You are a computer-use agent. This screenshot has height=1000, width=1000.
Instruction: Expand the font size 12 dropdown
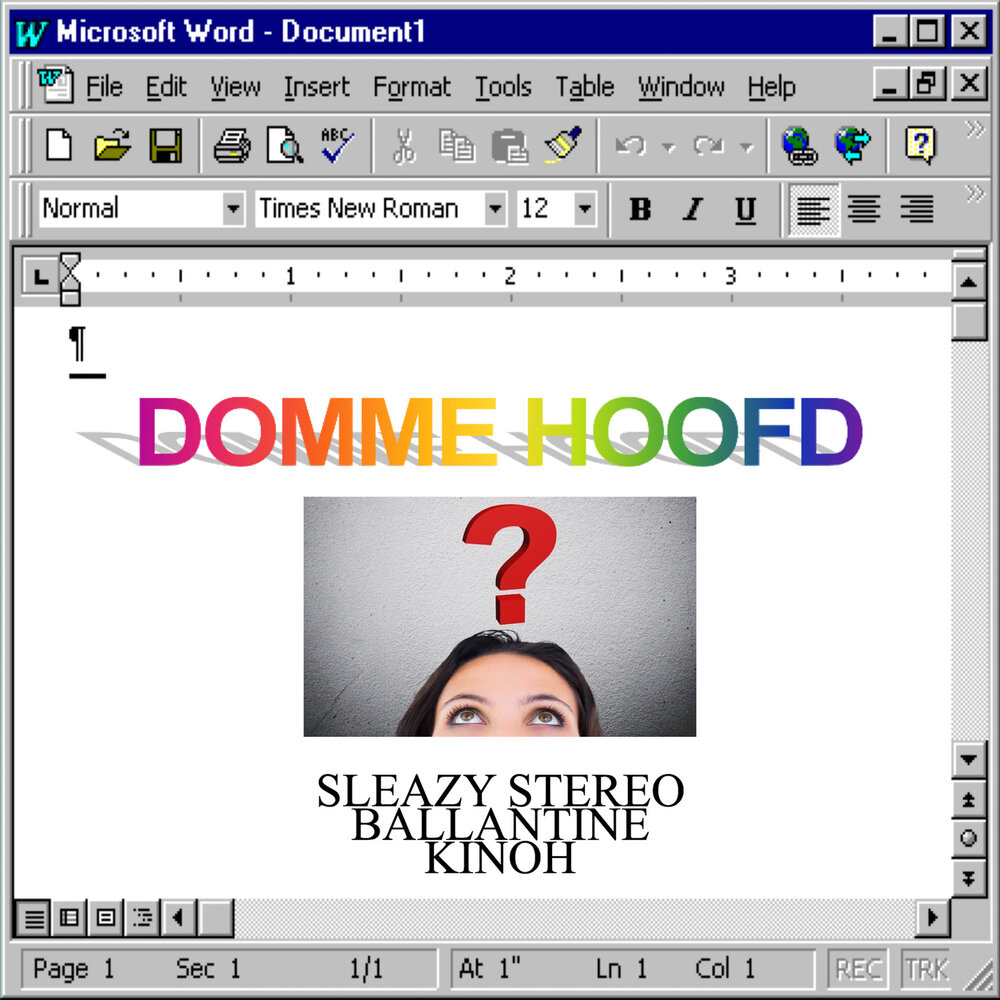click(585, 209)
